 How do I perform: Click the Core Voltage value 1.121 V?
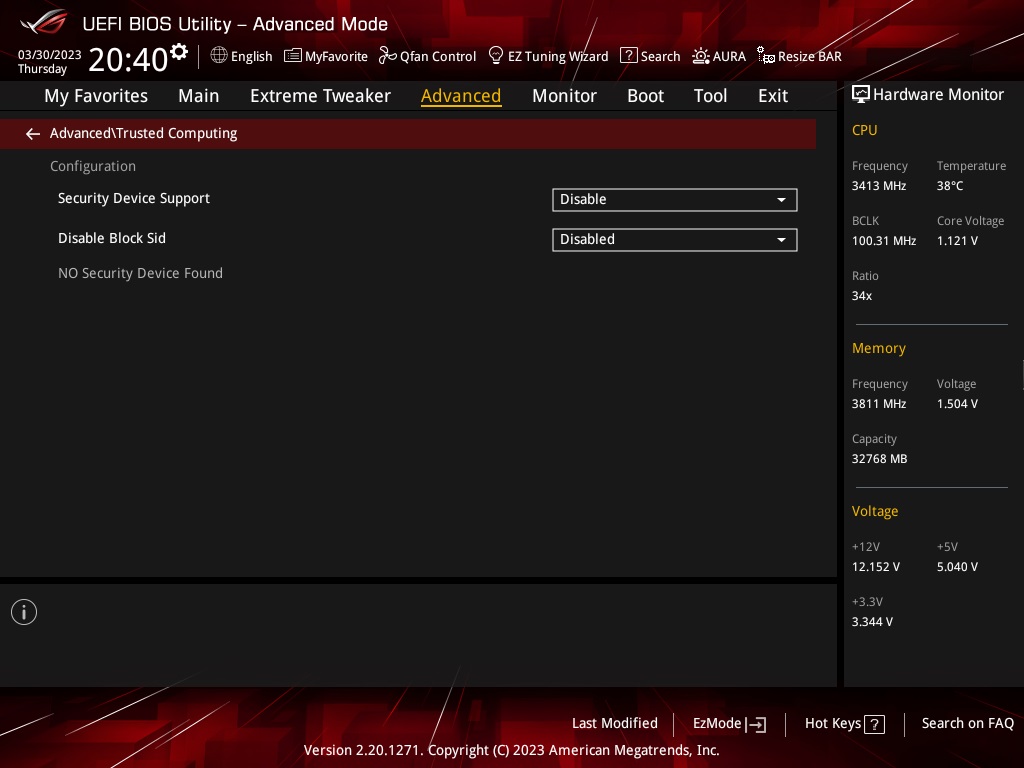(957, 241)
